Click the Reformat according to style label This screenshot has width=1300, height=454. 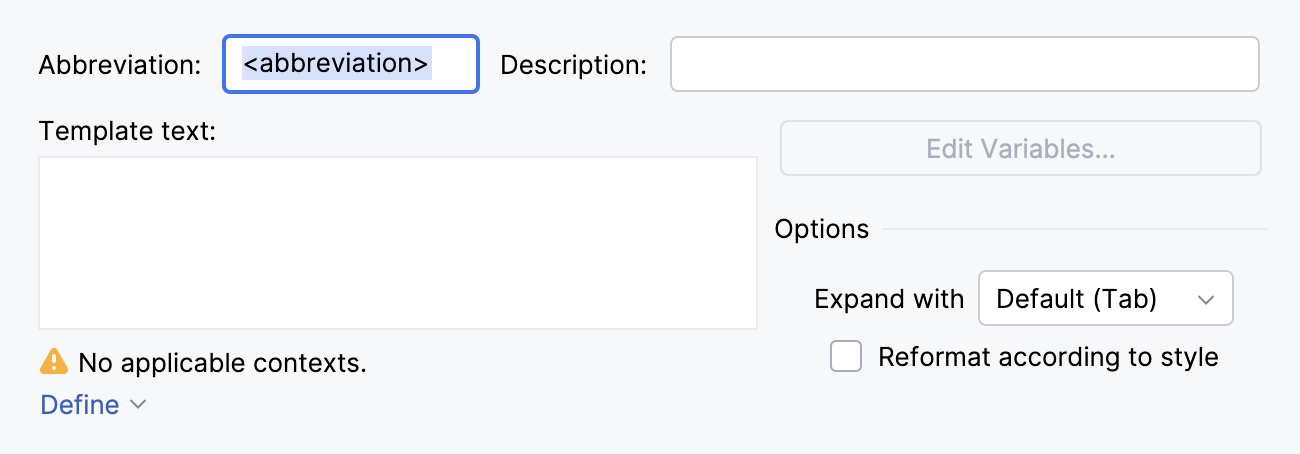click(x=1048, y=357)
